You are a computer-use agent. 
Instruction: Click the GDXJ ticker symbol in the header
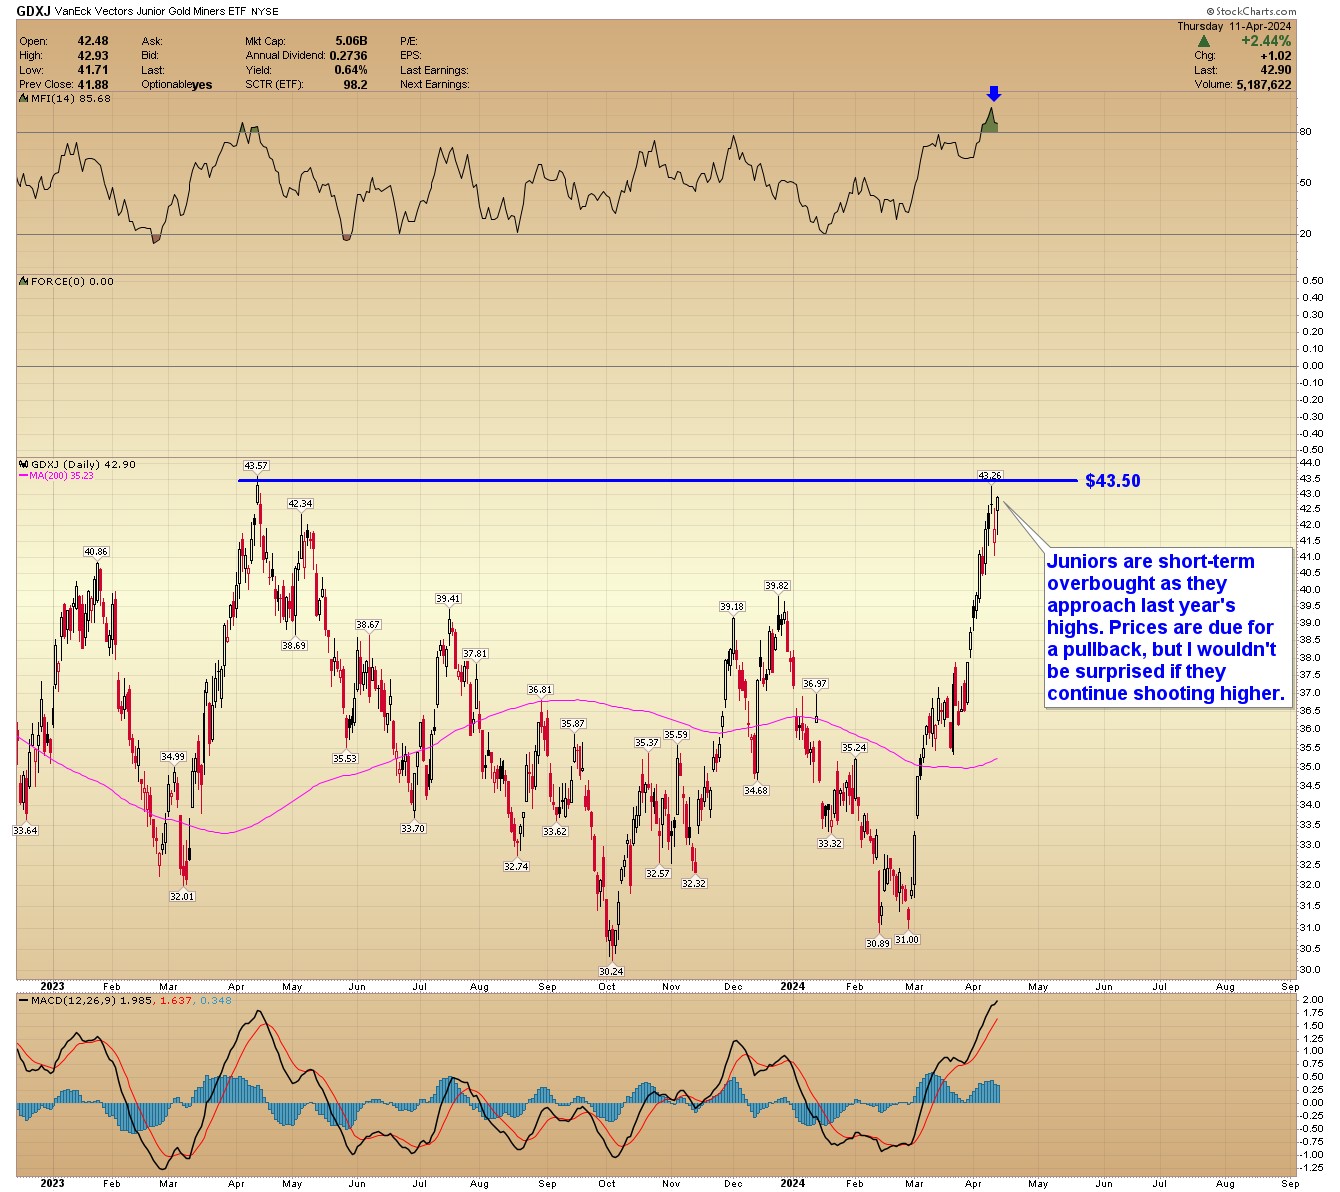(x=34, y=11)
